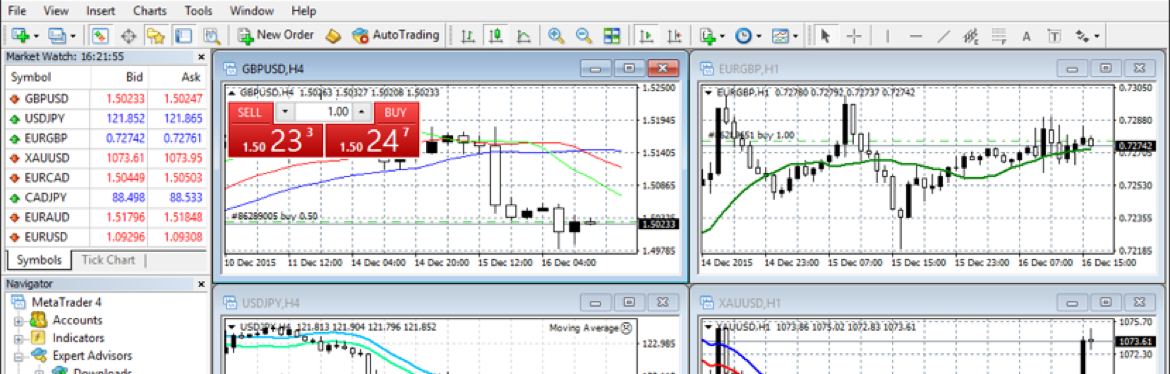
Task: Launch MetaEditor via the yellow book icon
Action: 334,35
